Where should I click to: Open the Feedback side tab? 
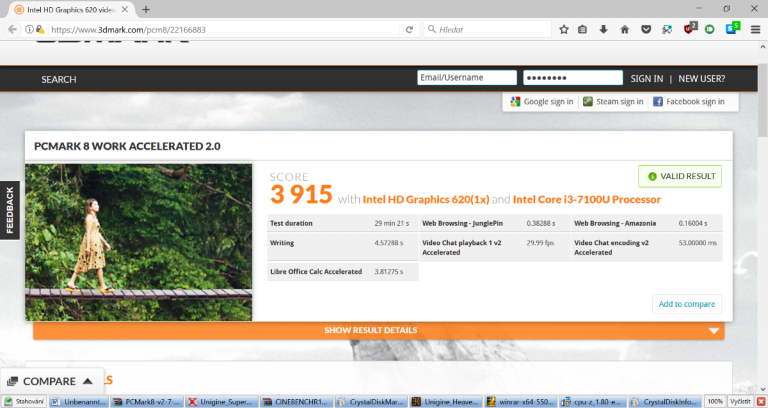click(10, 210)
